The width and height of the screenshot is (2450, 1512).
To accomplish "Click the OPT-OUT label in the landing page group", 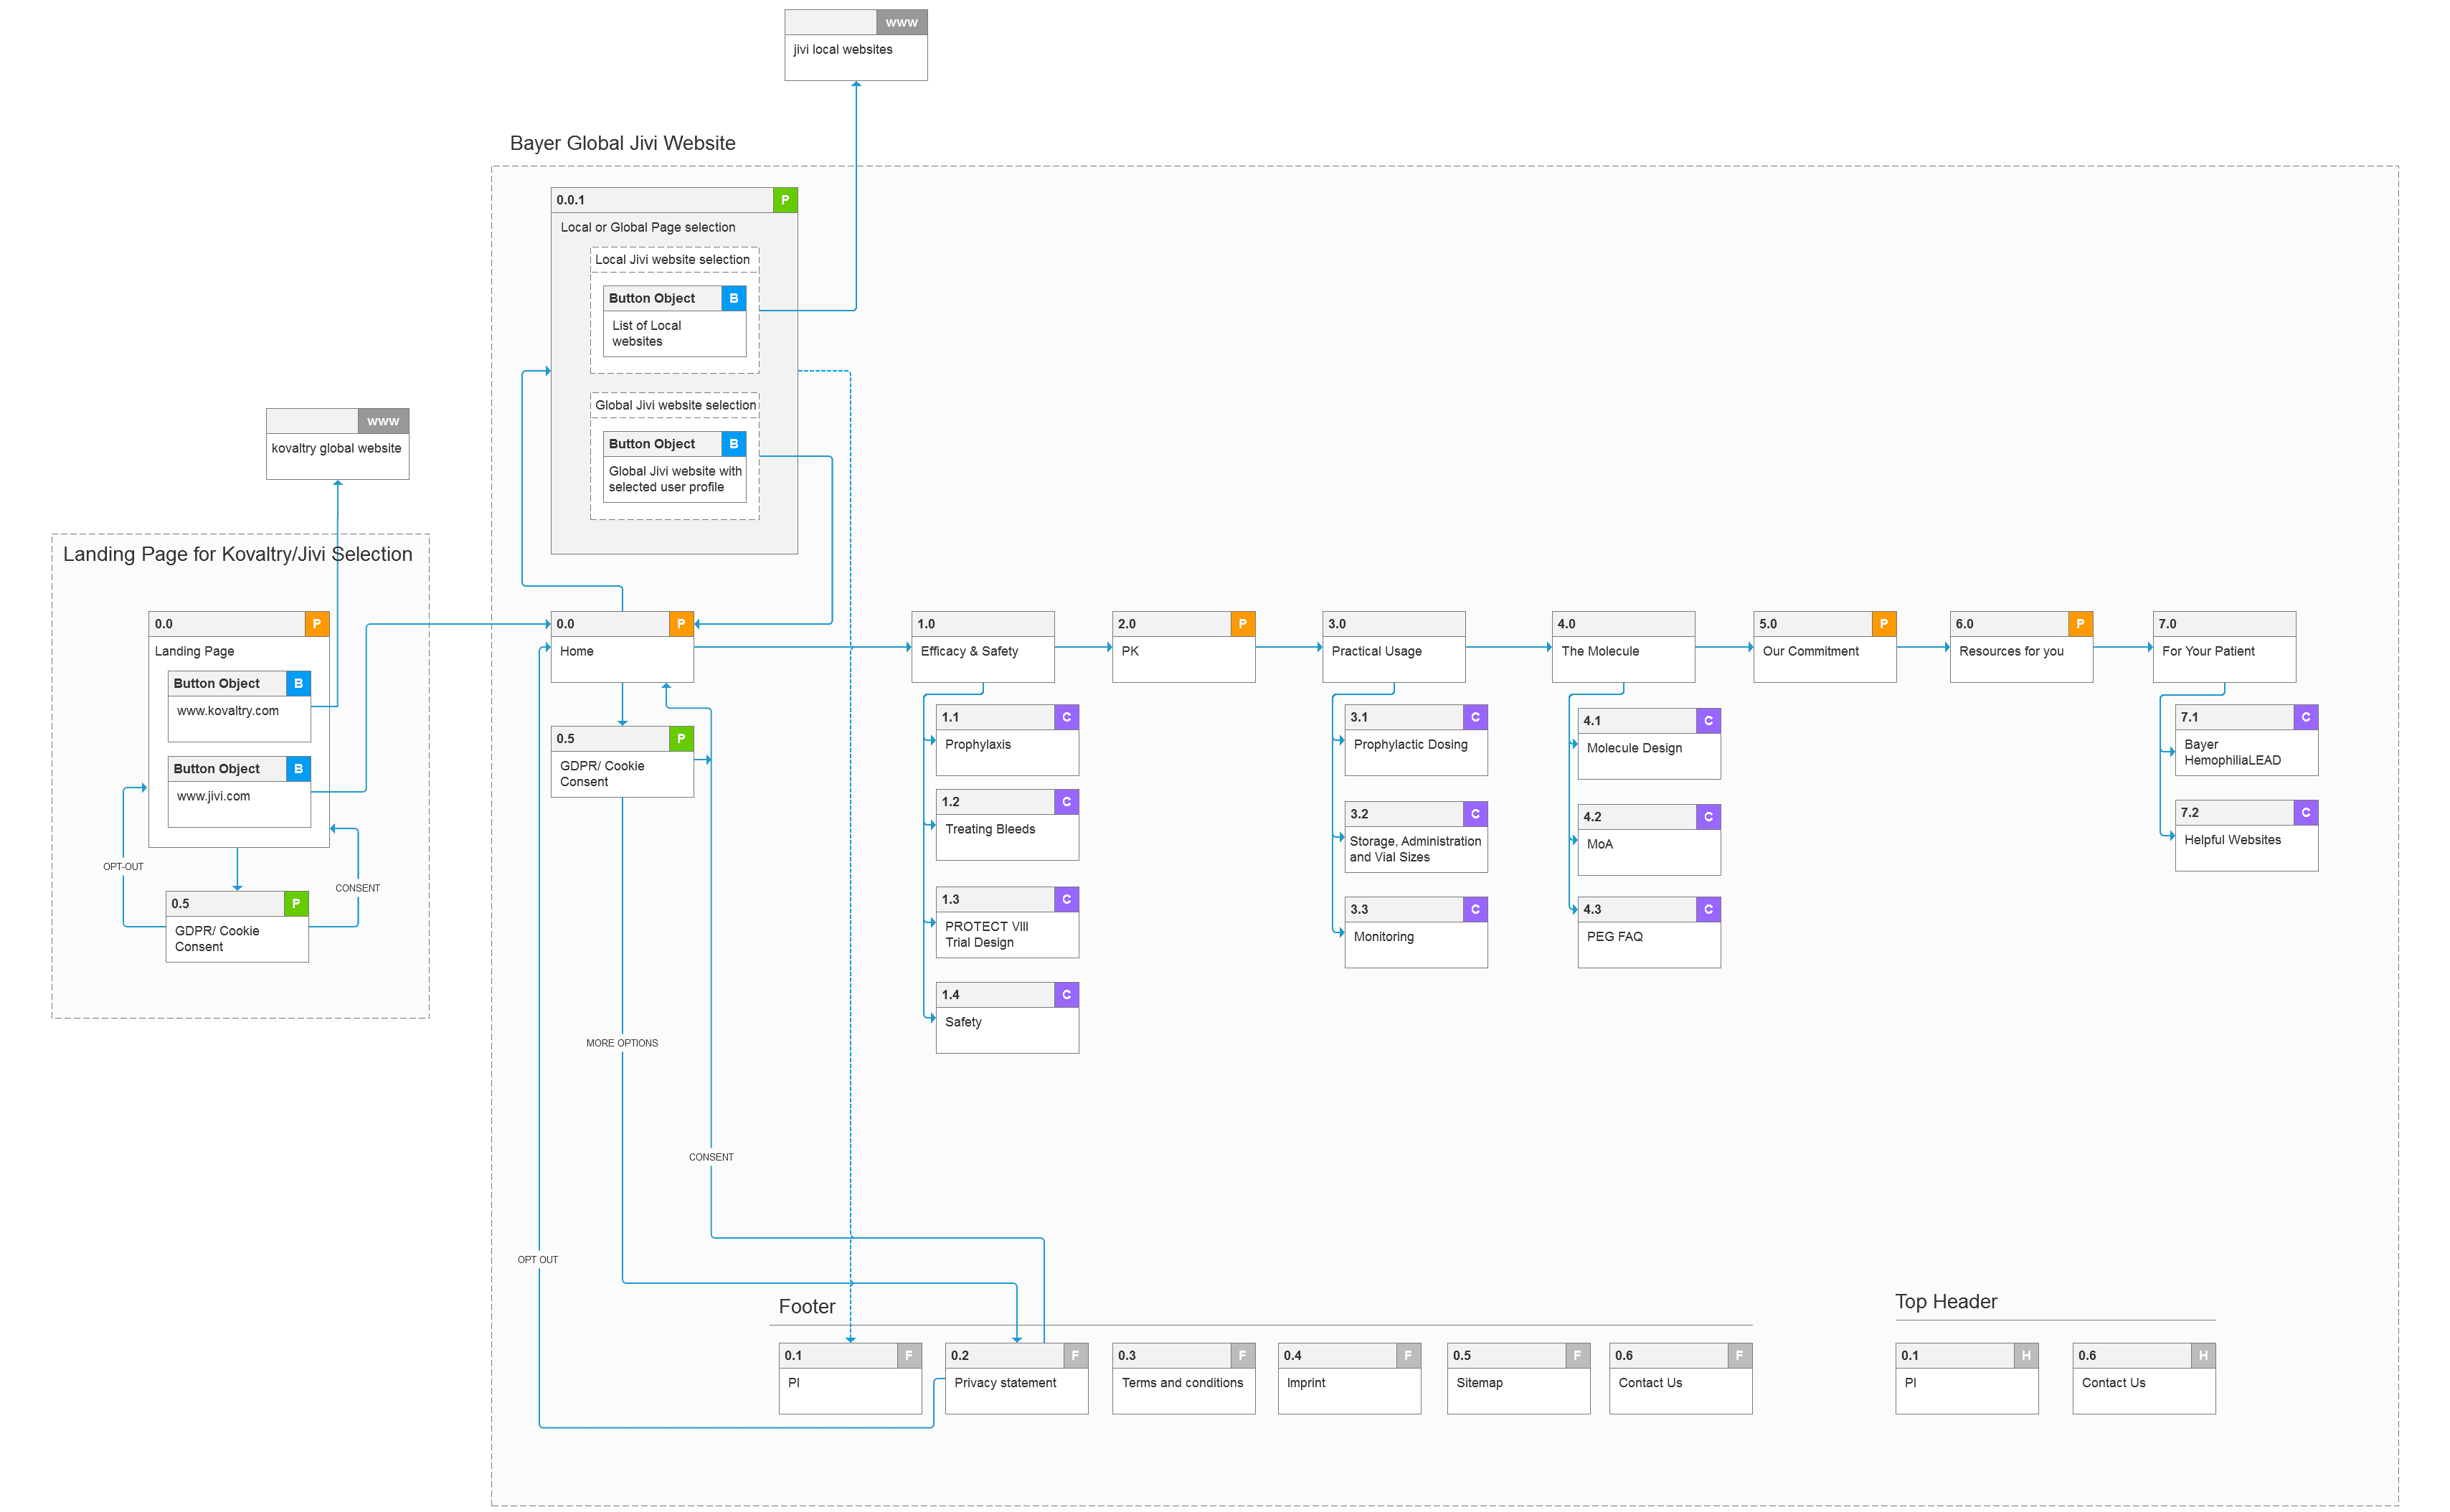I will pyautogui.click(x=123, y=867).
